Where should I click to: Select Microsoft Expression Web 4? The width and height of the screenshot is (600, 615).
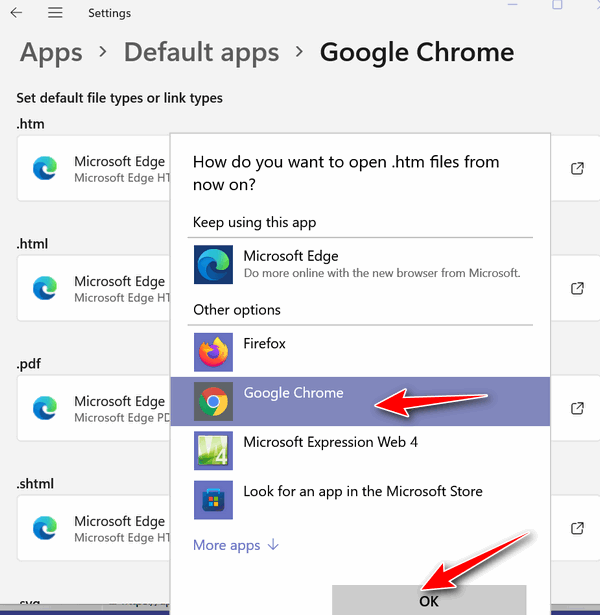click(x=360, y=451)
